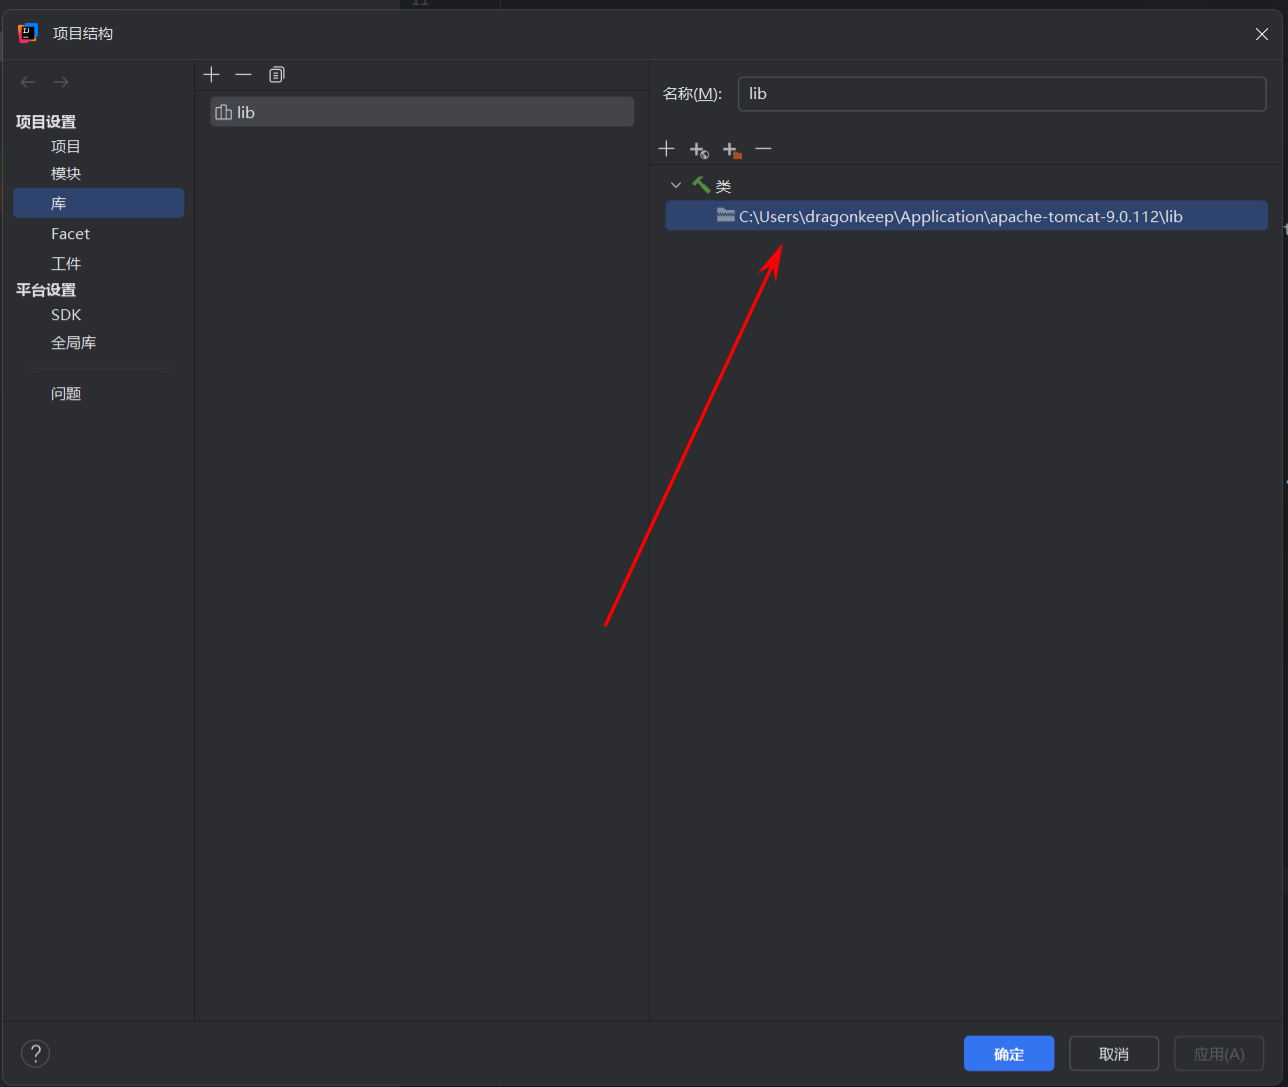
Task: Click the add library root plus icon
Action: tap(667, 149)
